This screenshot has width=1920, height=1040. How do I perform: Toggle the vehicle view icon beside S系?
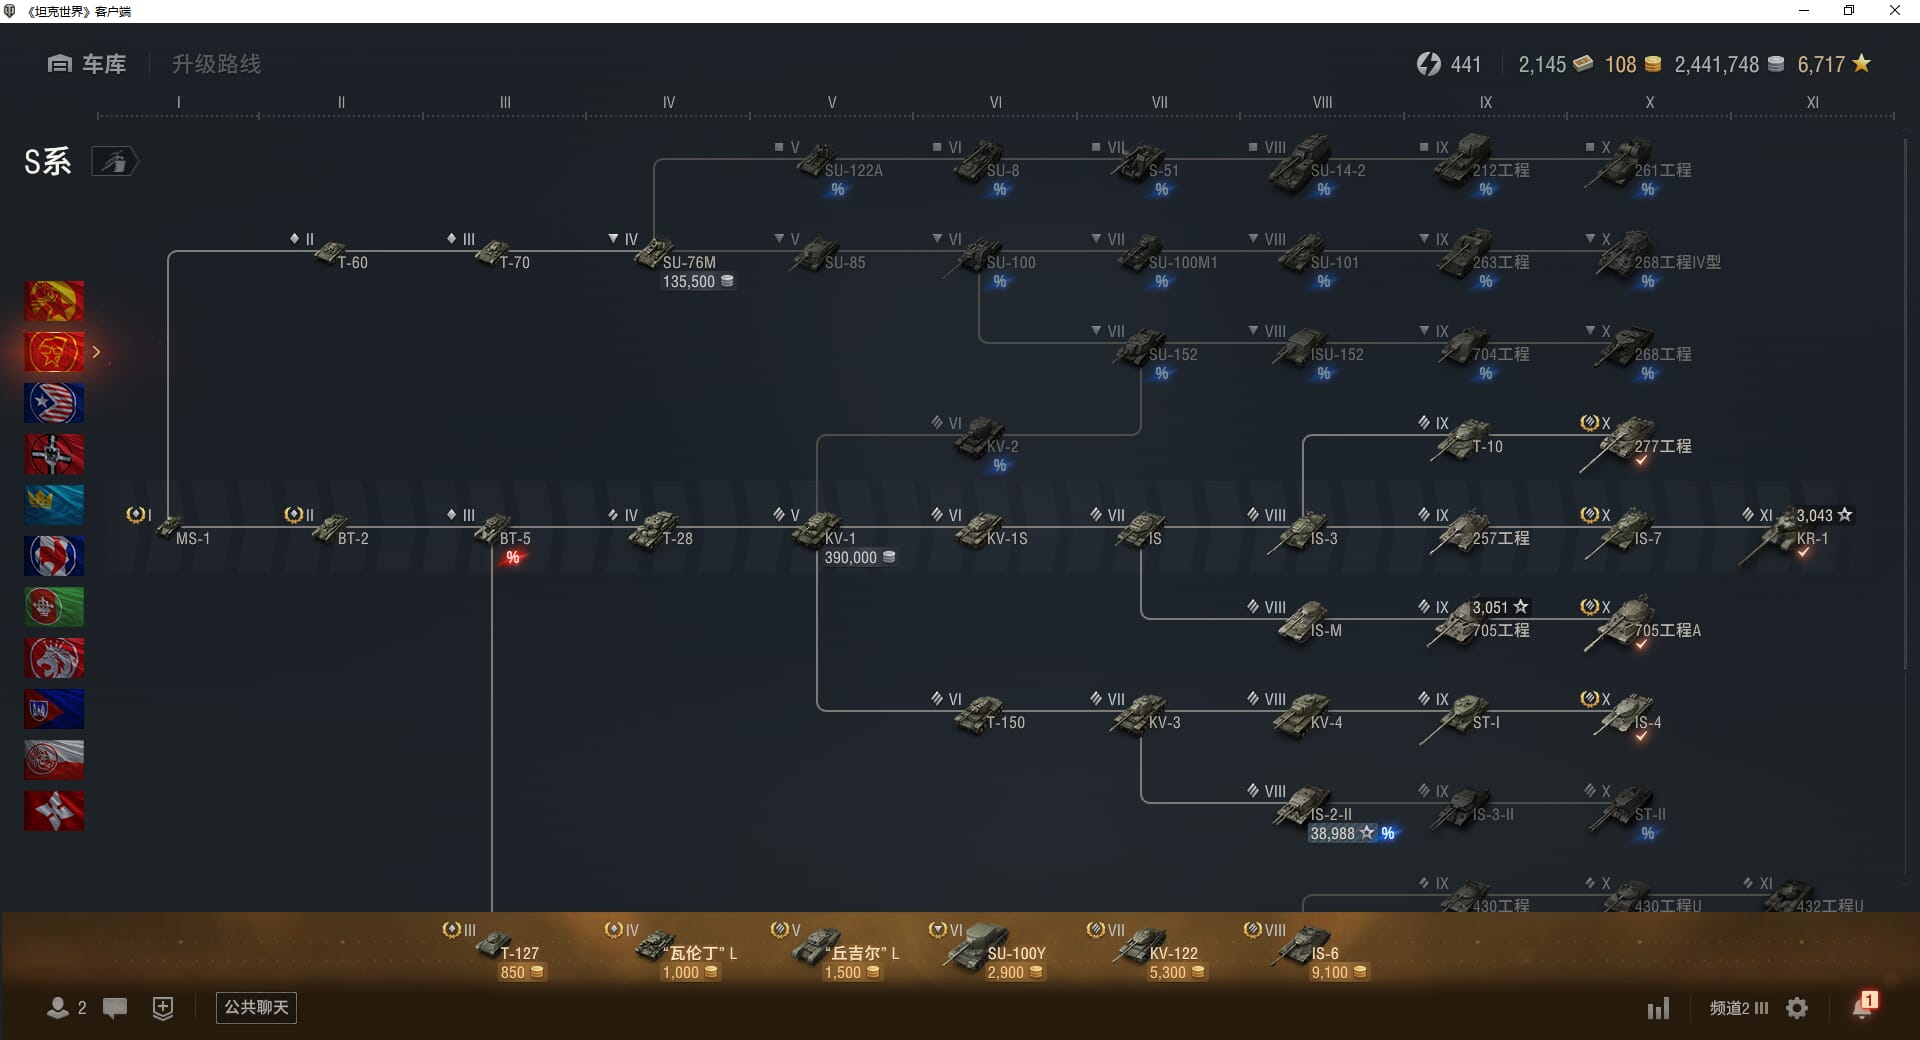click(x=115, y=161)
